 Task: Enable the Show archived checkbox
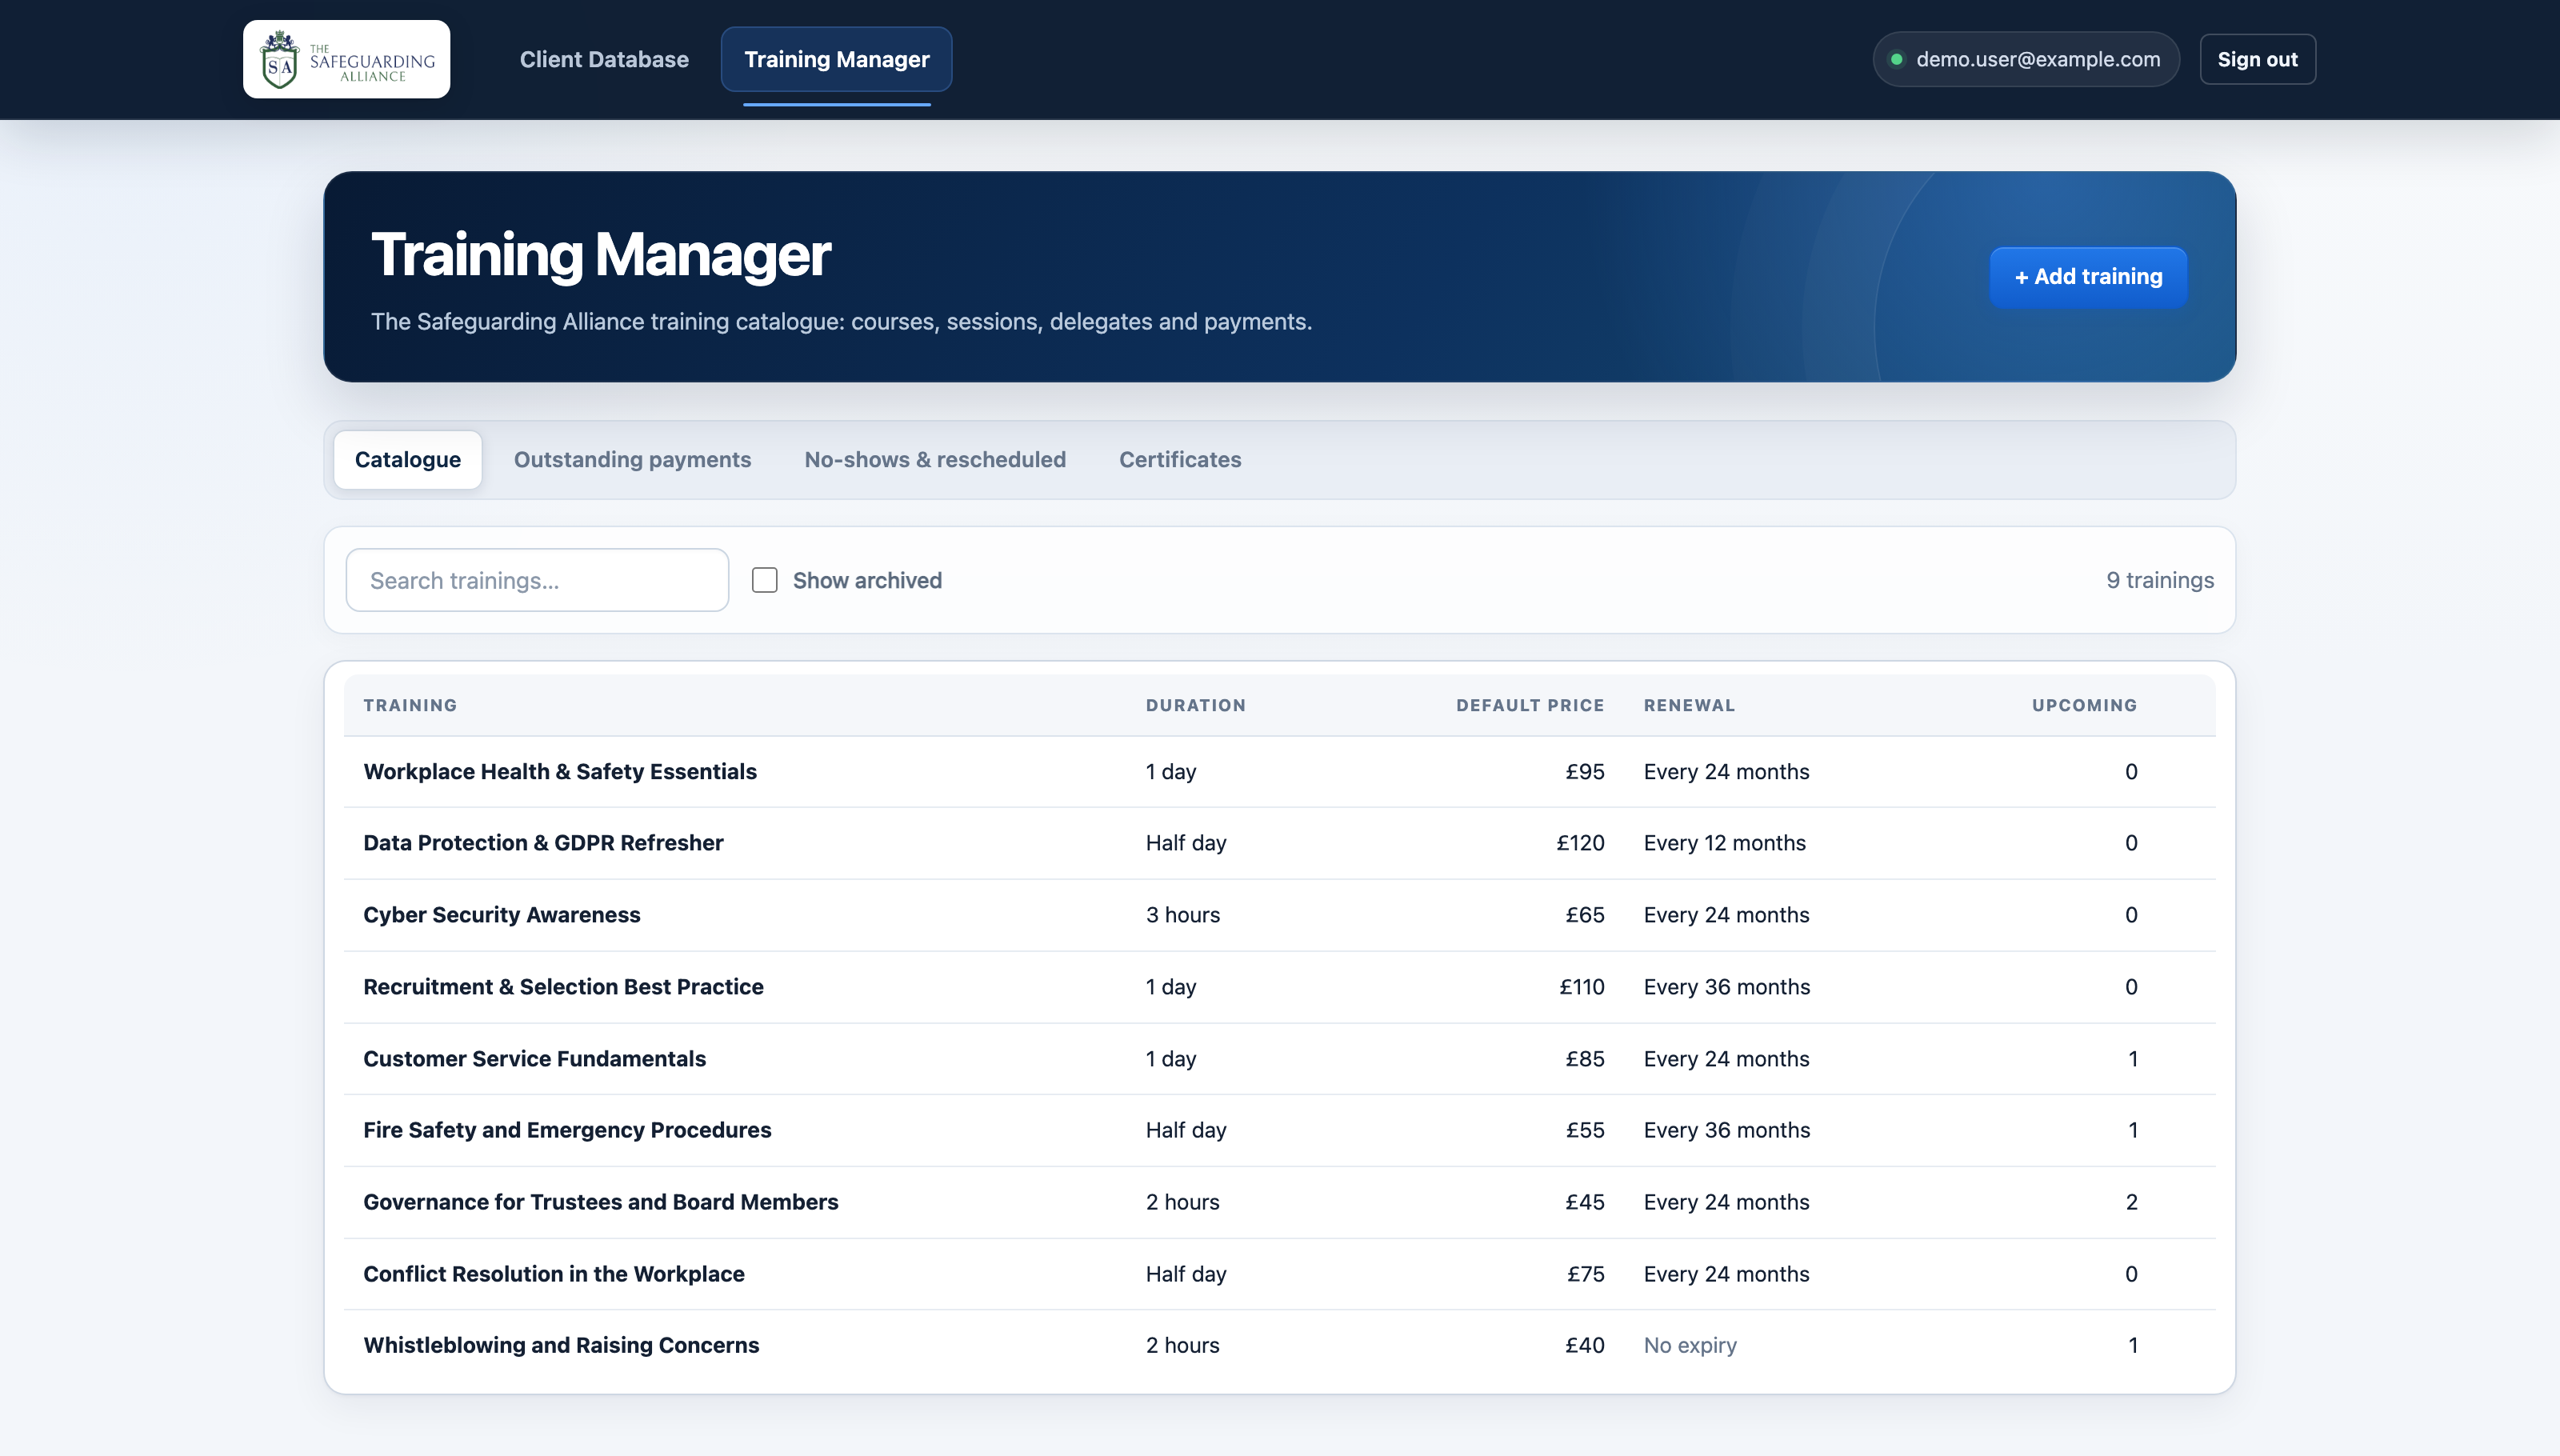[765, 580]
